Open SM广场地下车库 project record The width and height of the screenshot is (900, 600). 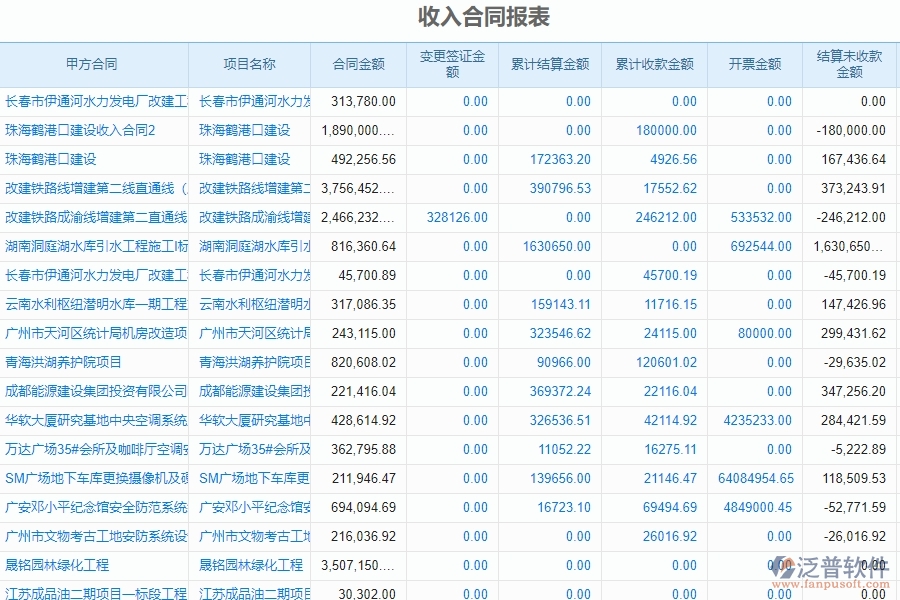[x=248, y=478]
